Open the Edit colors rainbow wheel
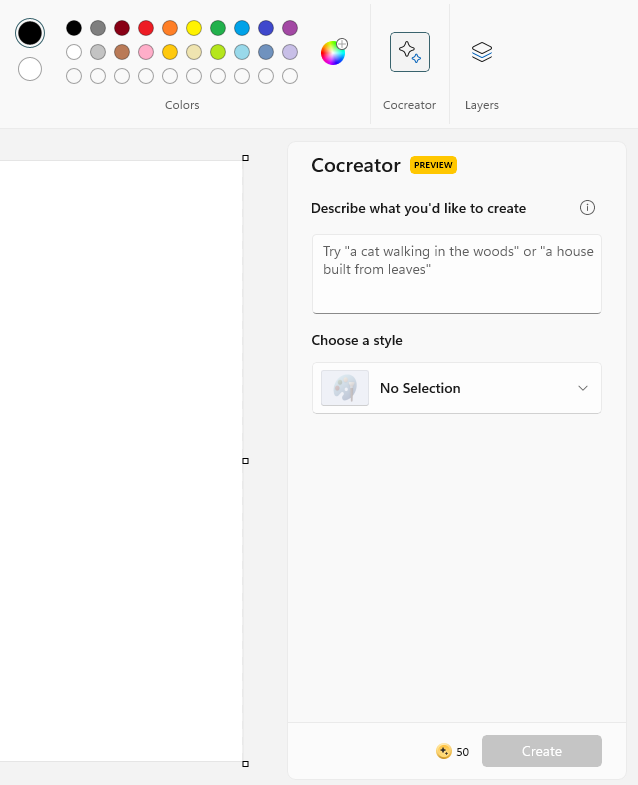 pos(333,52)
